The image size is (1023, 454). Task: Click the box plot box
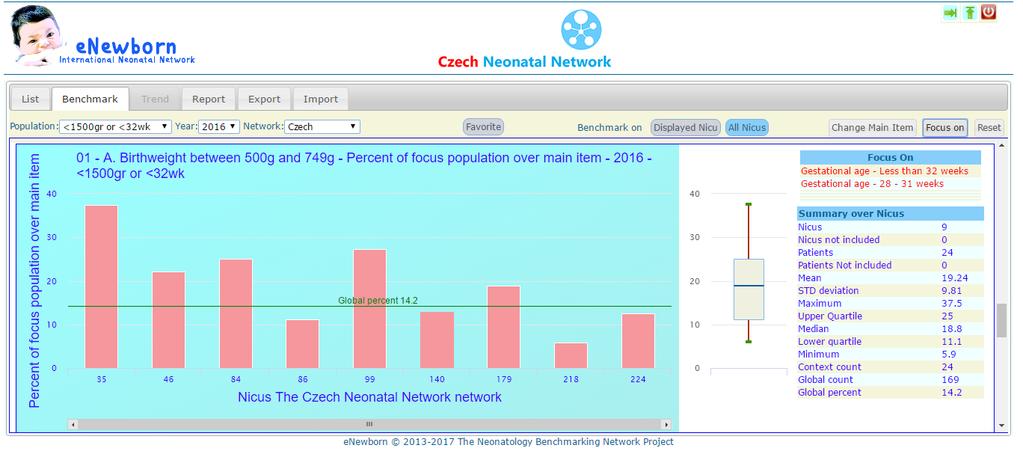pyautogui.click(x=748, y=290)
